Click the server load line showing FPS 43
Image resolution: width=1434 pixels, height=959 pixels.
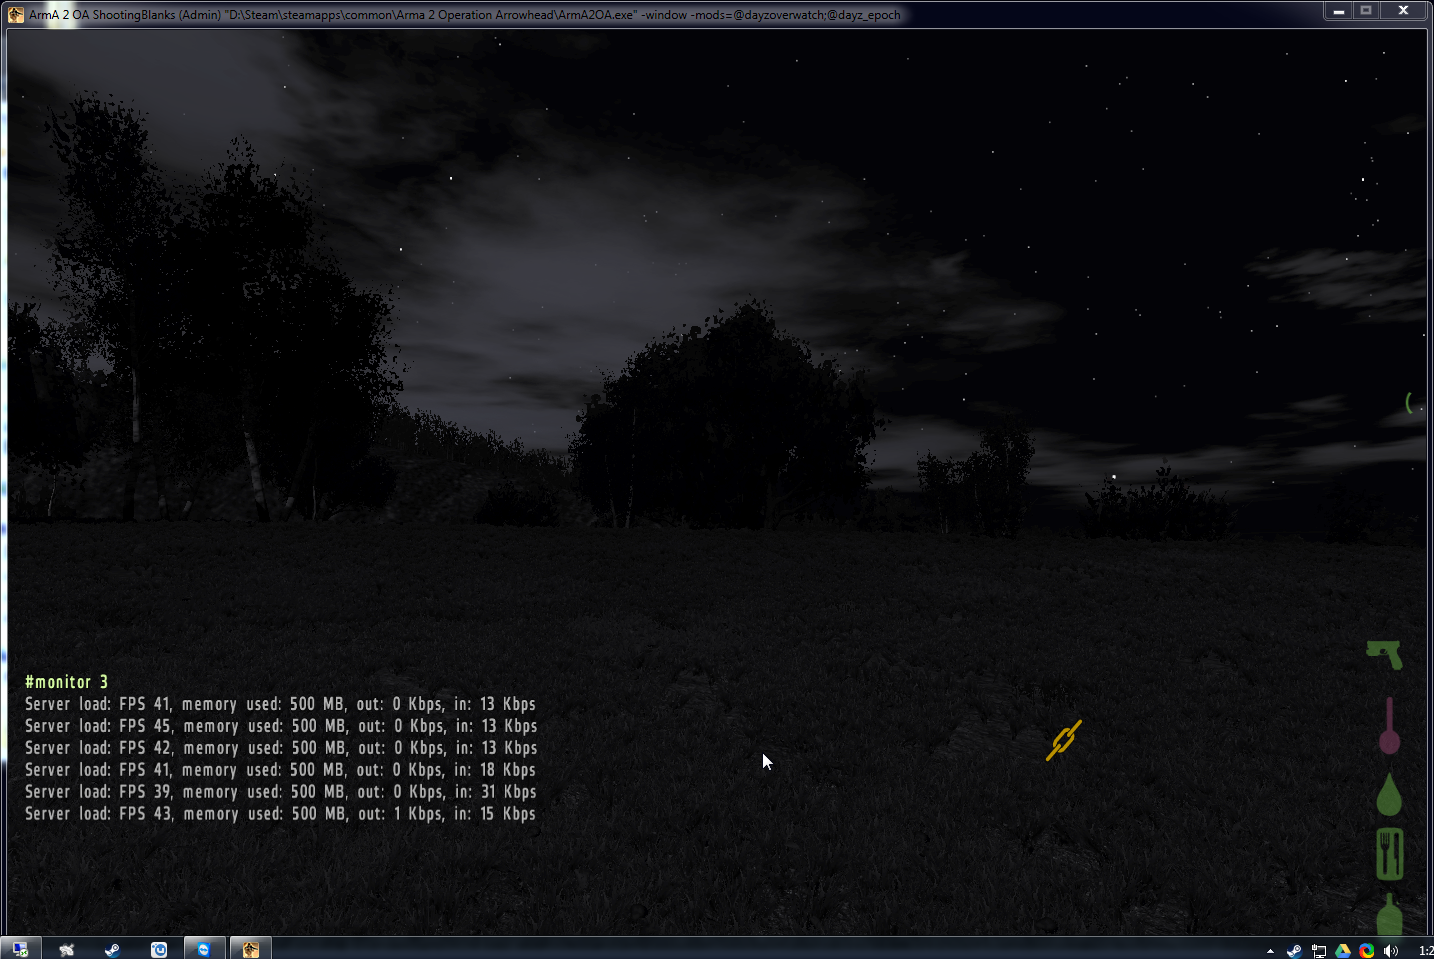tap(280, 814)
